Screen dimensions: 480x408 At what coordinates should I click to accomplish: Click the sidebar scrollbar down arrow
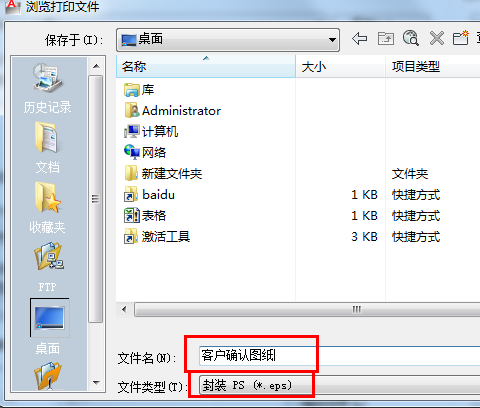[x=96, y=383]
